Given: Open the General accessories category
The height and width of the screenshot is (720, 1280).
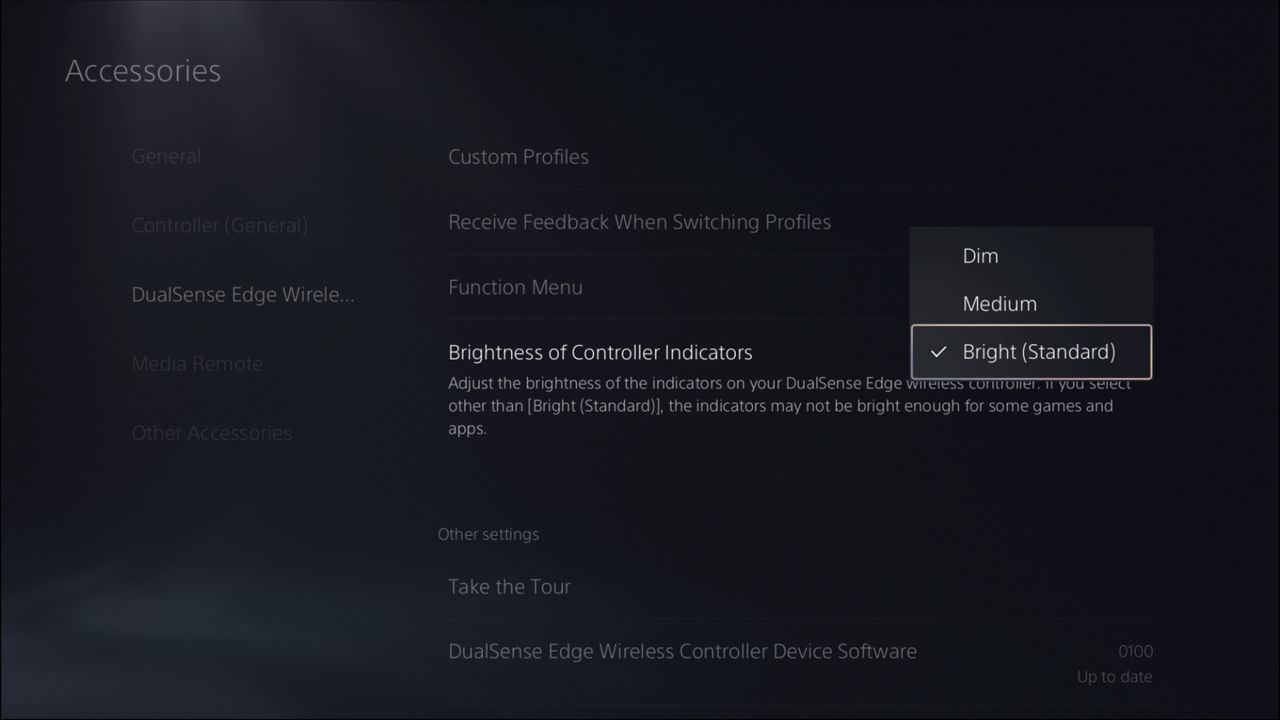Looking at the screenshot, I should 166,156.
